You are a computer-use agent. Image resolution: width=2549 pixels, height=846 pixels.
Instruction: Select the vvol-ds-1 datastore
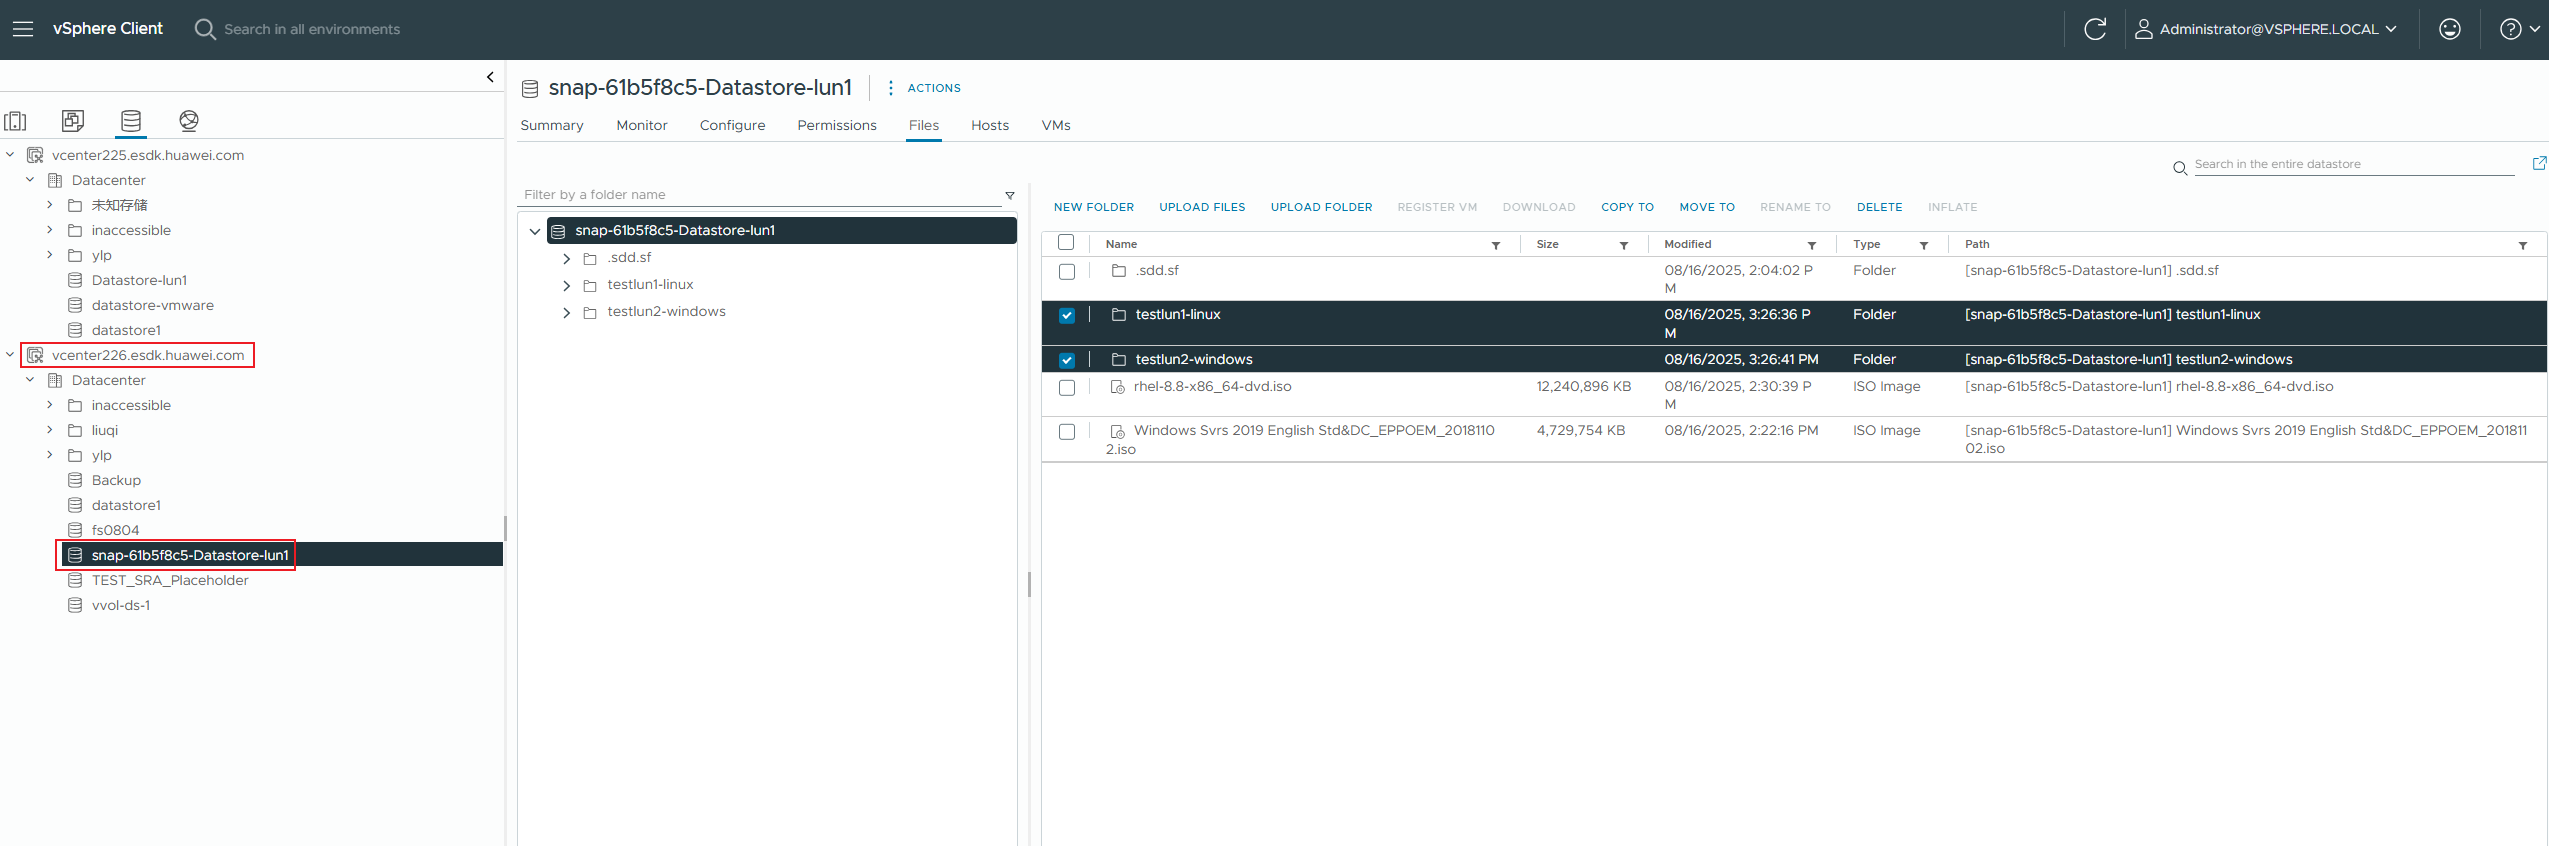point(121,605)
